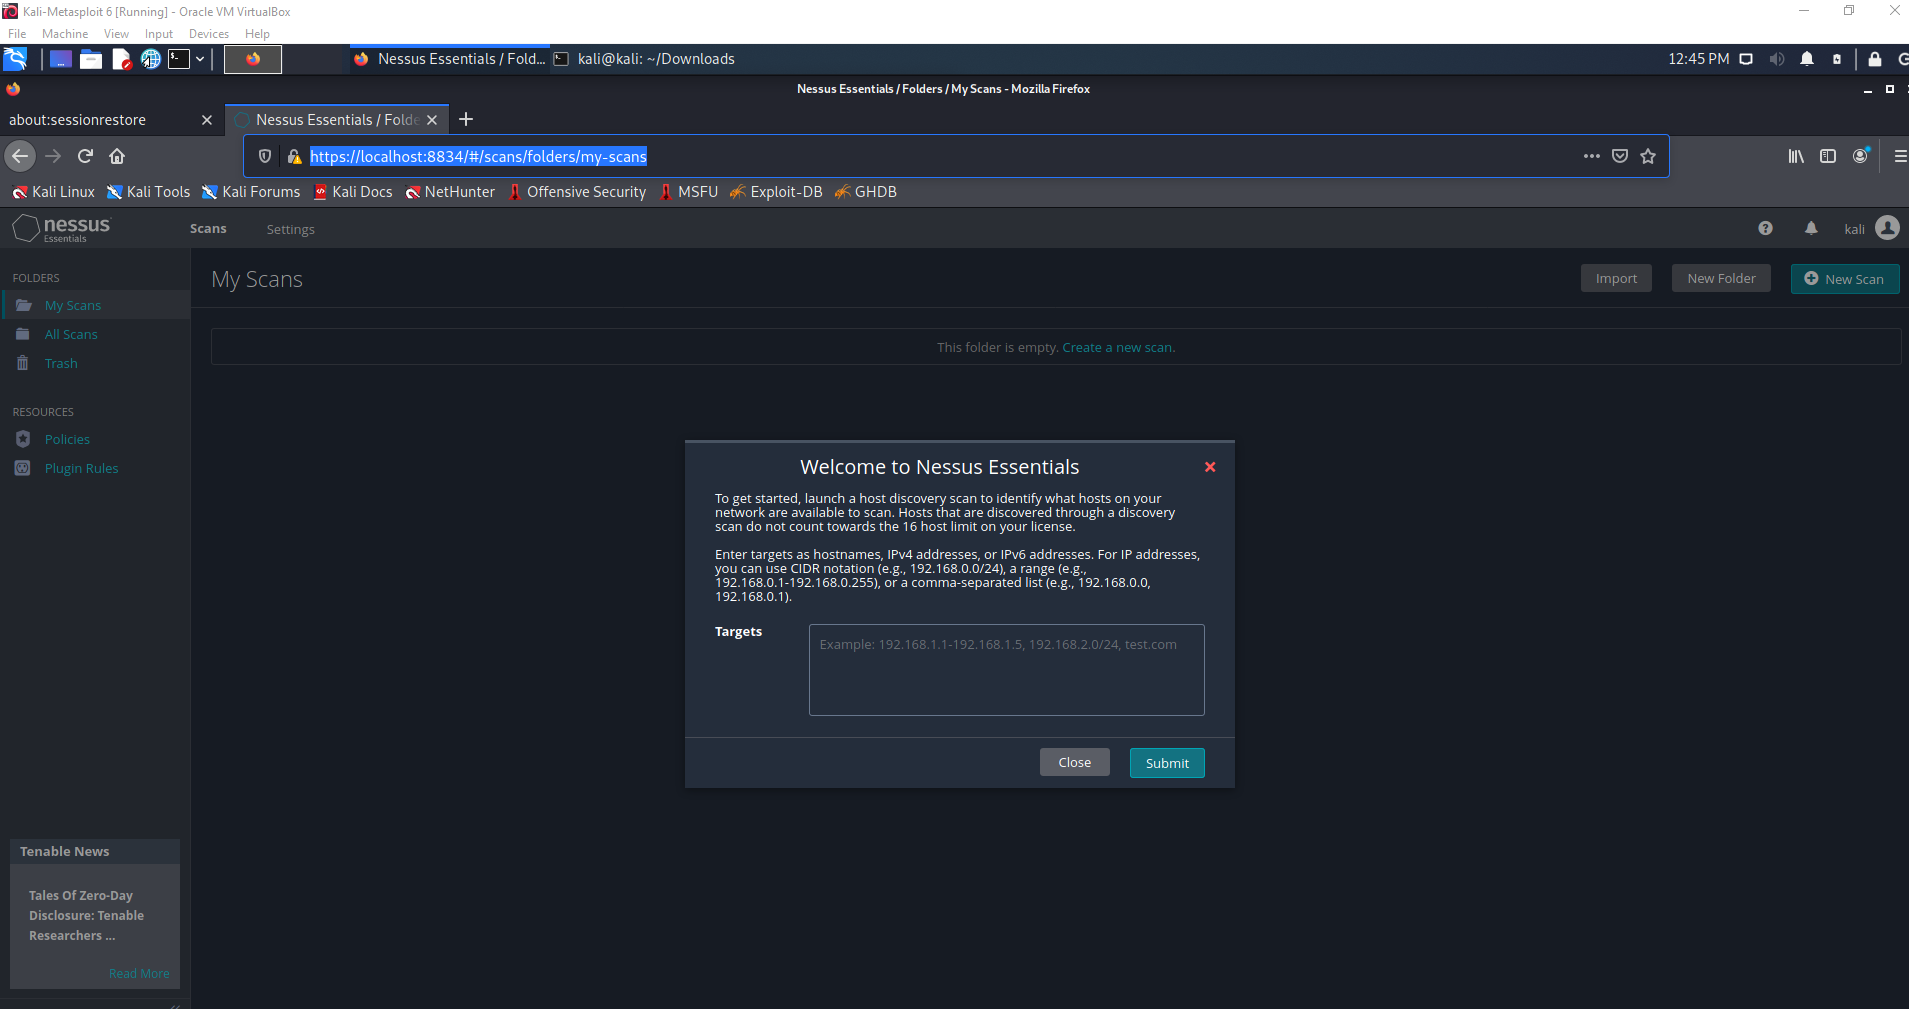Click the Kali dragon application menu icon
Viewport: 1909px width, 1009px height.
(15, 59)
